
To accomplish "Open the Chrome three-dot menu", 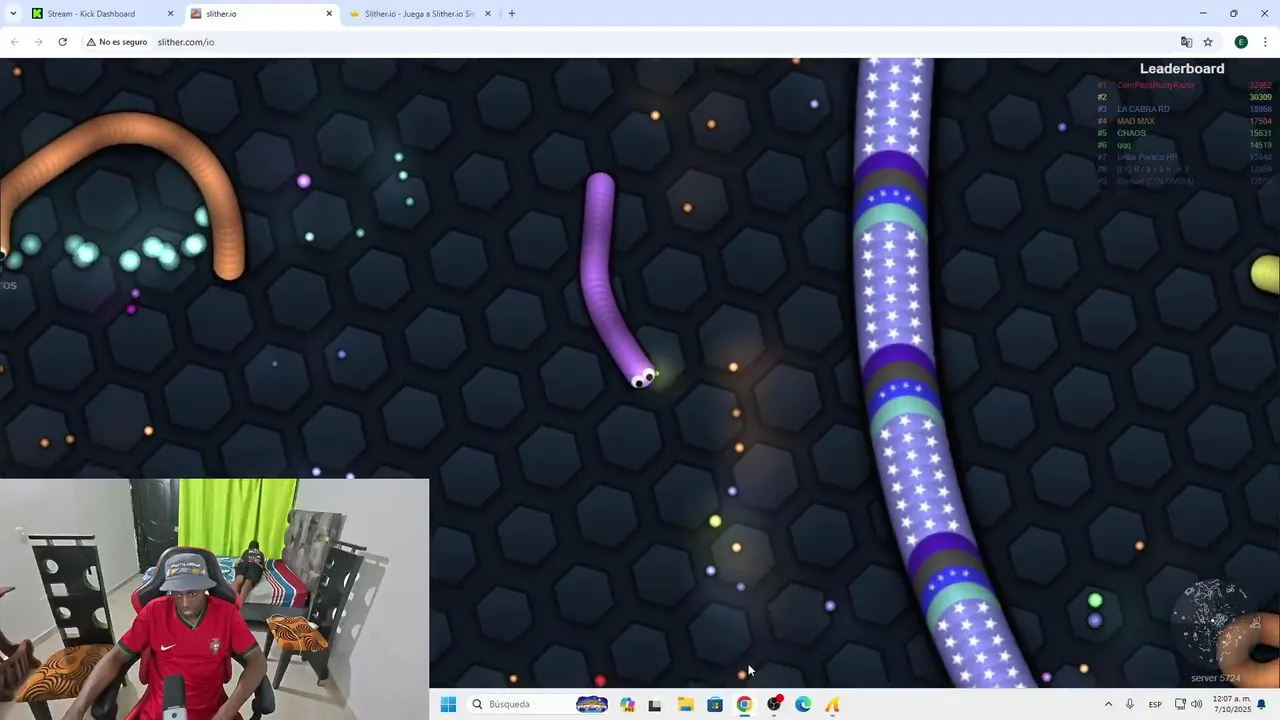I will (x=1266, y=42).
